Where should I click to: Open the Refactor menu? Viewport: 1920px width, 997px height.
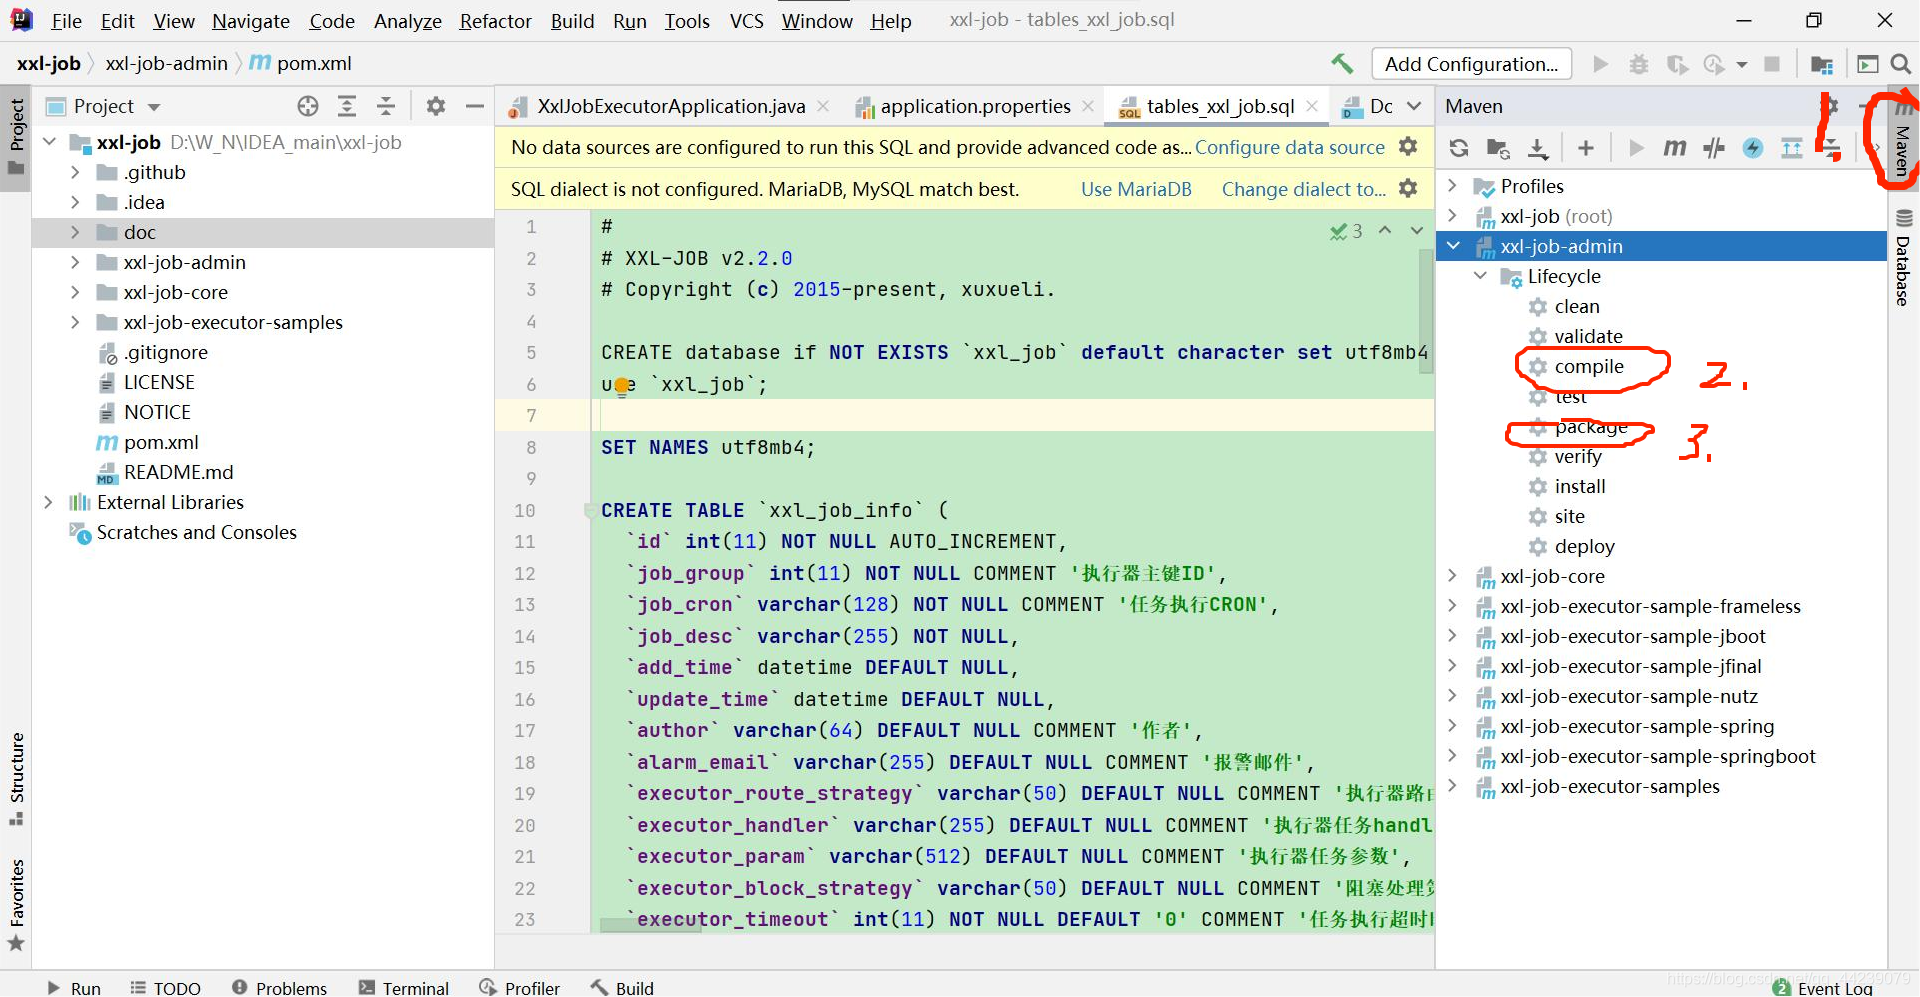[x=495, y=21]
